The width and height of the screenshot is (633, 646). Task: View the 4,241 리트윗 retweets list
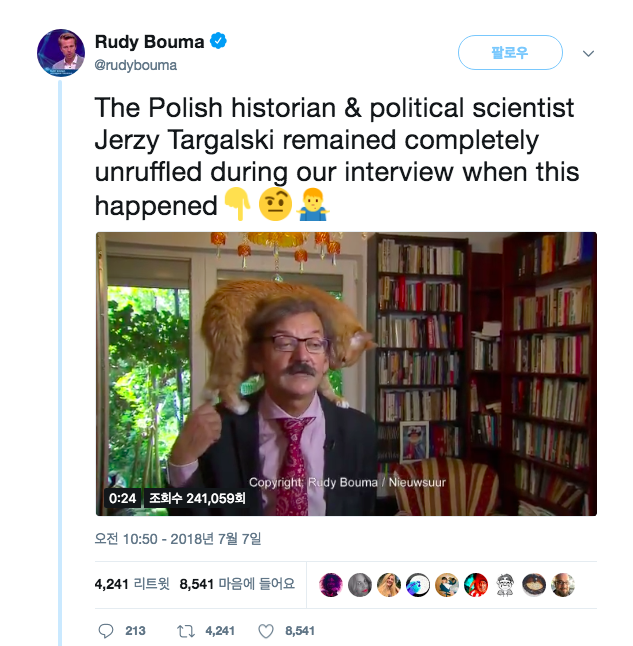(x=132, y=584)
